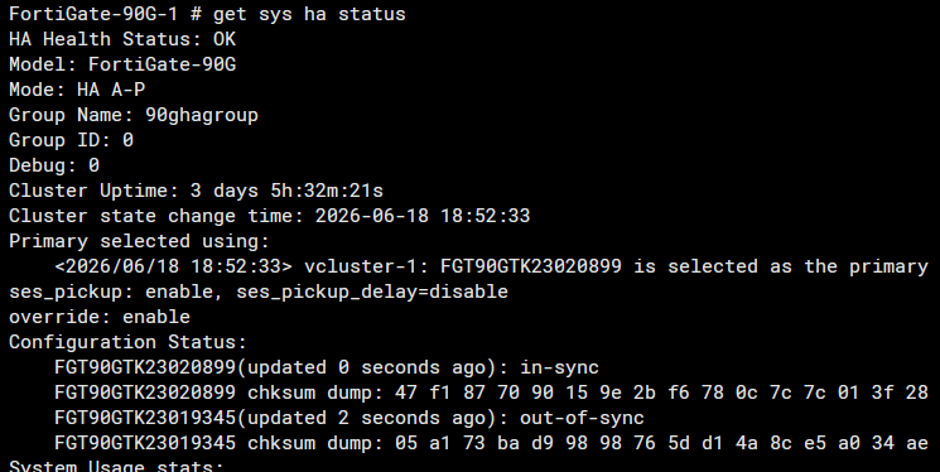The image size is (940, 472).
Task: Click the HA Health Status OK line
Action: coord(122,39)
